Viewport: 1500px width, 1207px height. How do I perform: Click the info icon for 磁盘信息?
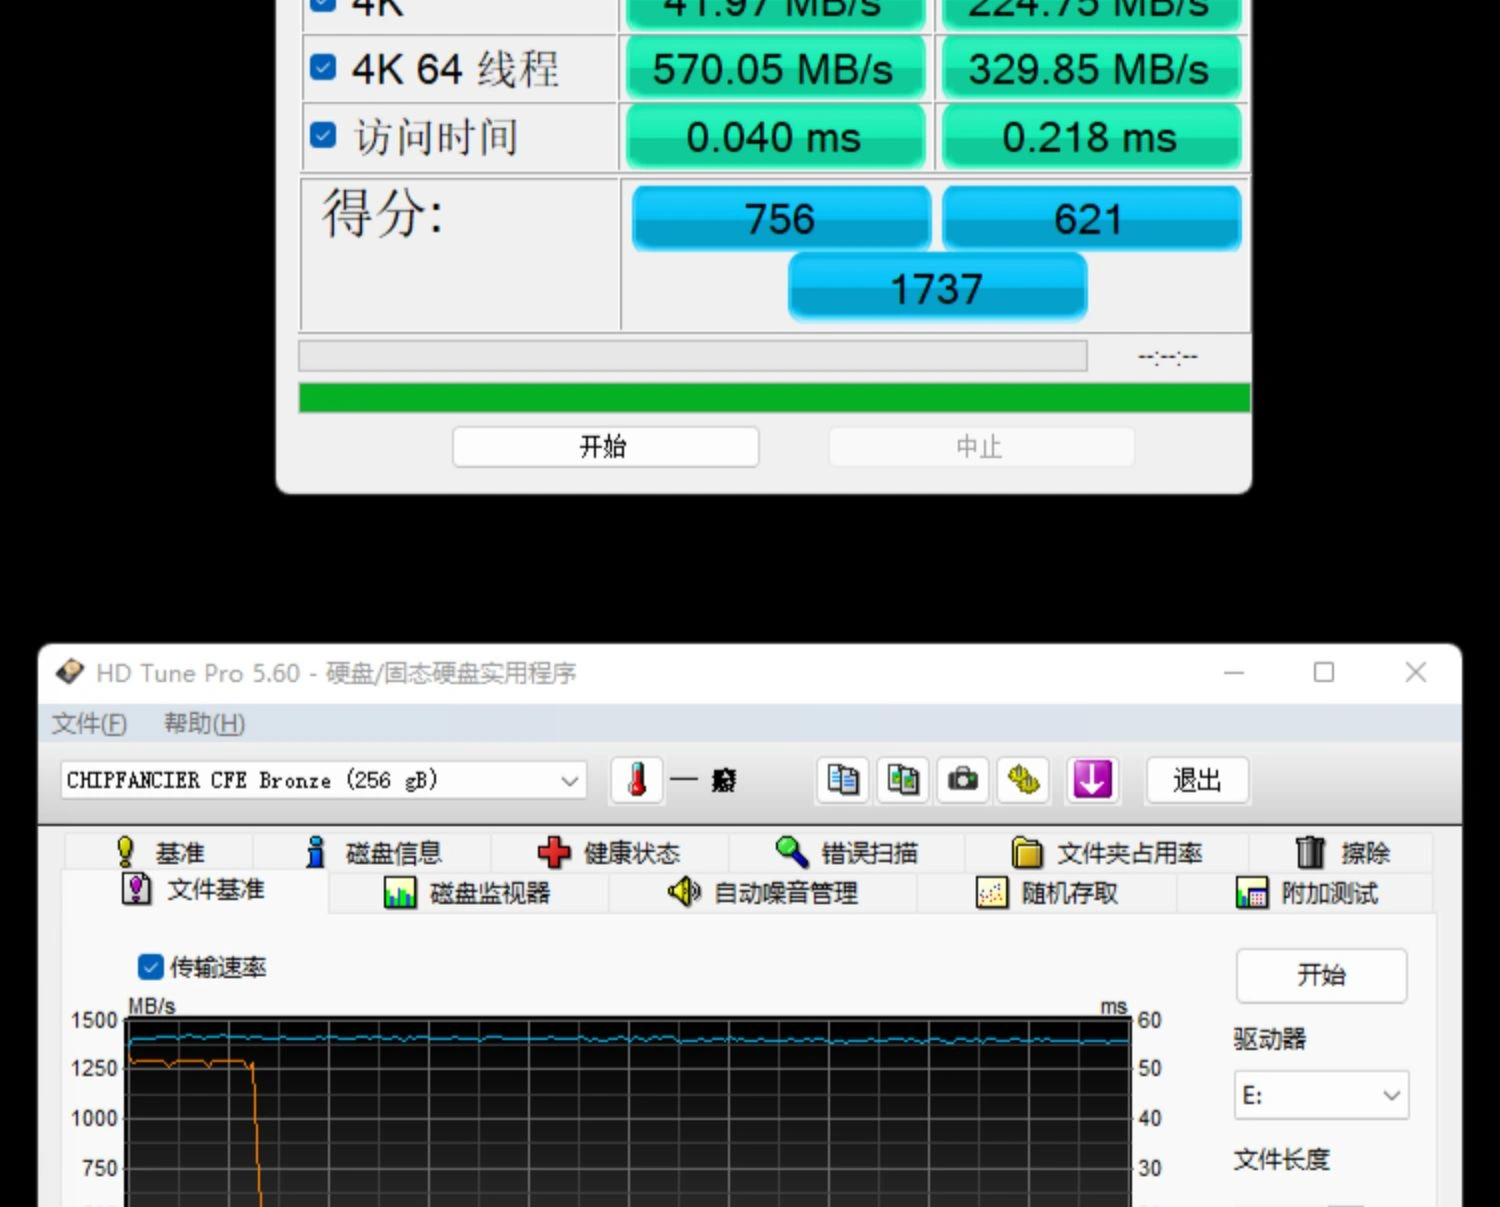pos(315,852)
